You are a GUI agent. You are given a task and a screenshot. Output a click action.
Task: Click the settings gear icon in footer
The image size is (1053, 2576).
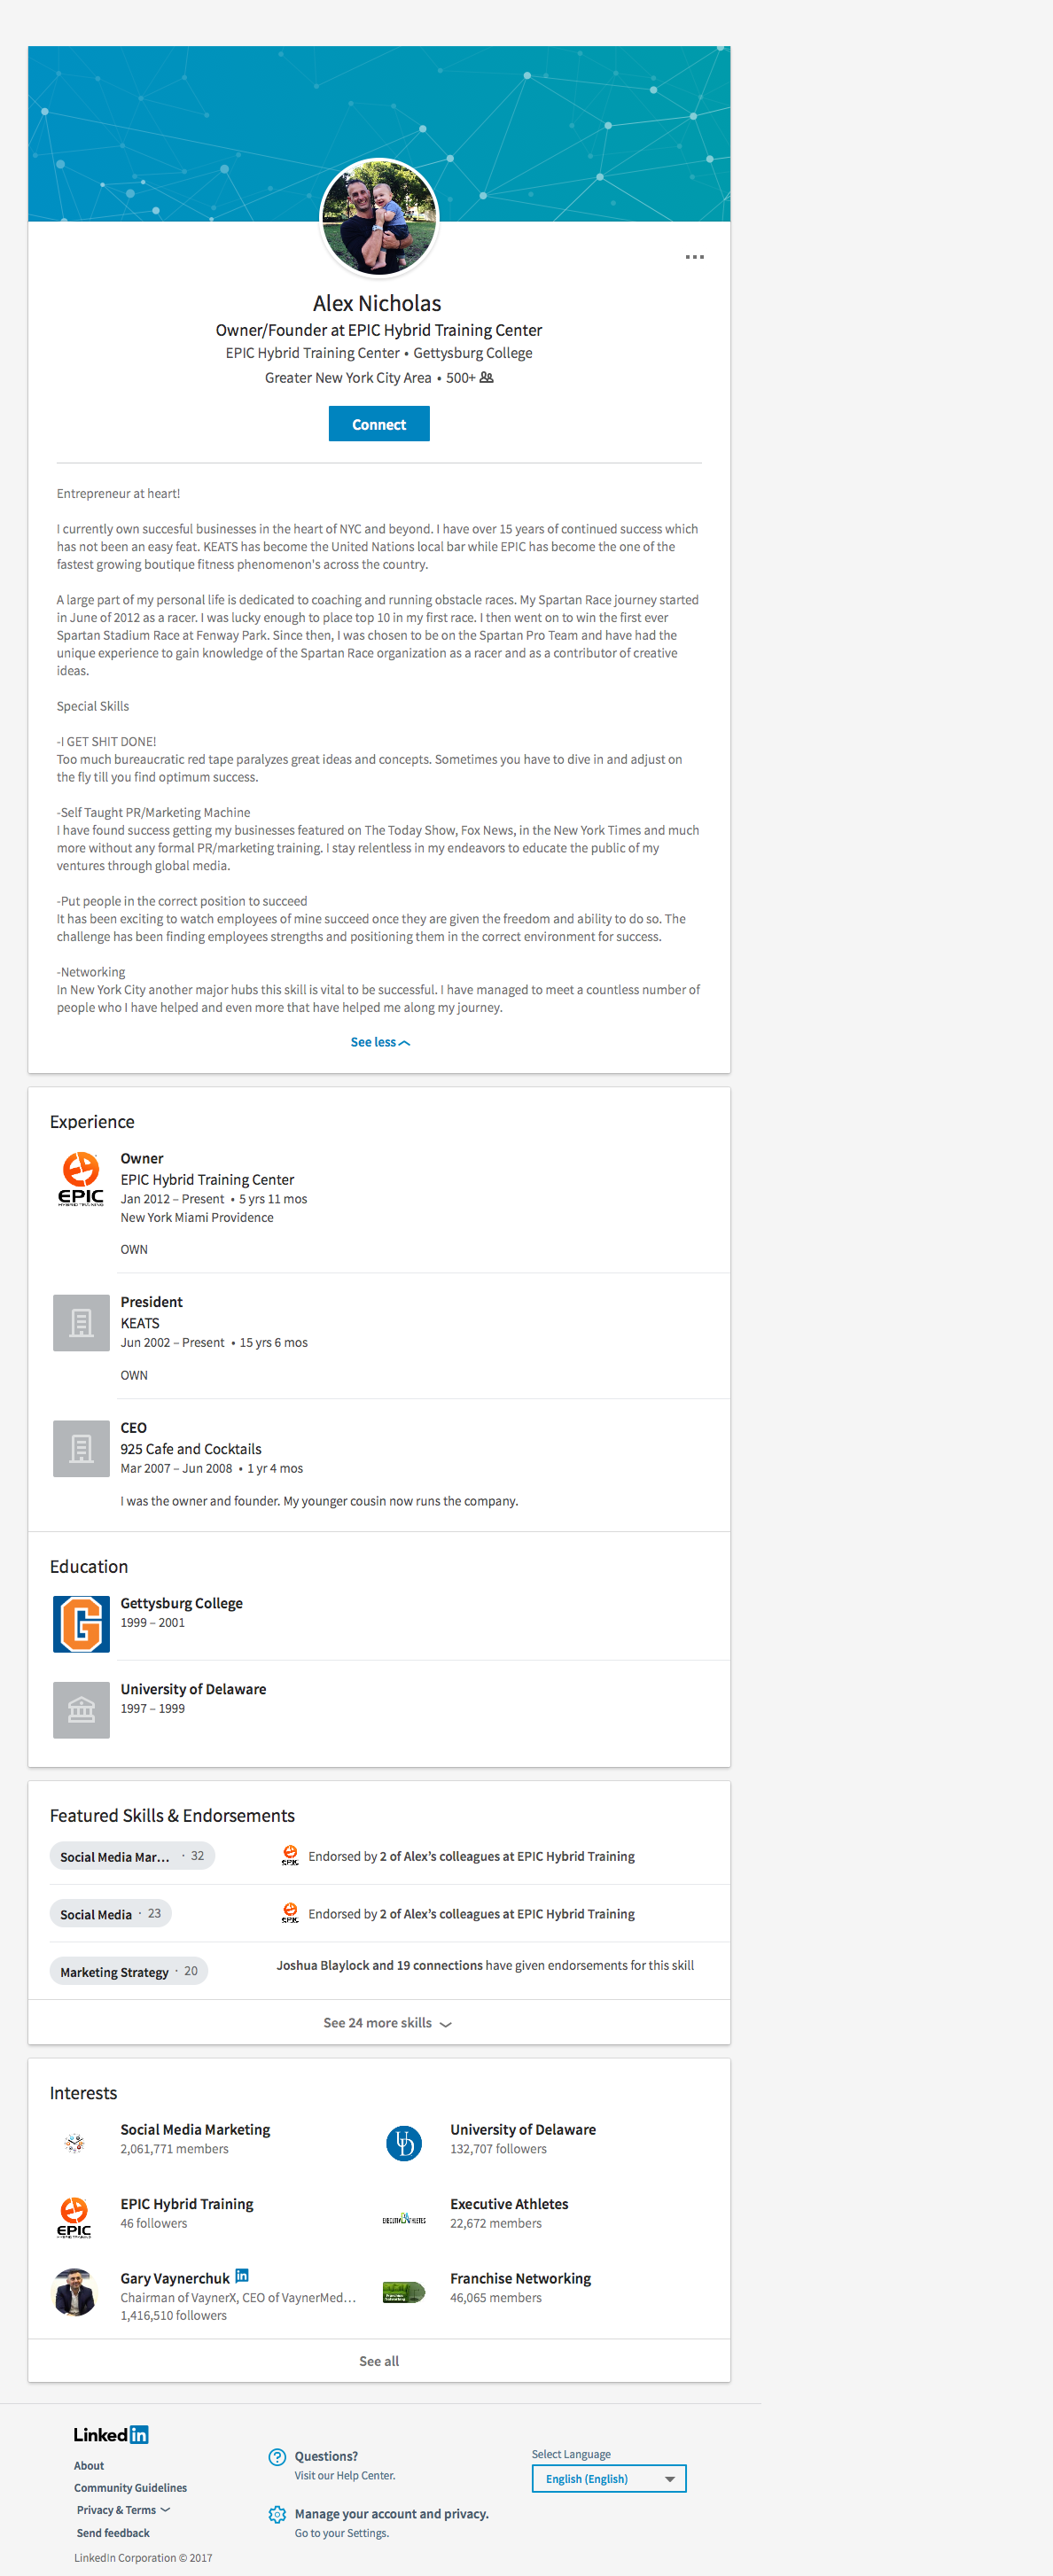pyautogui.click(x=277, y=2514)
